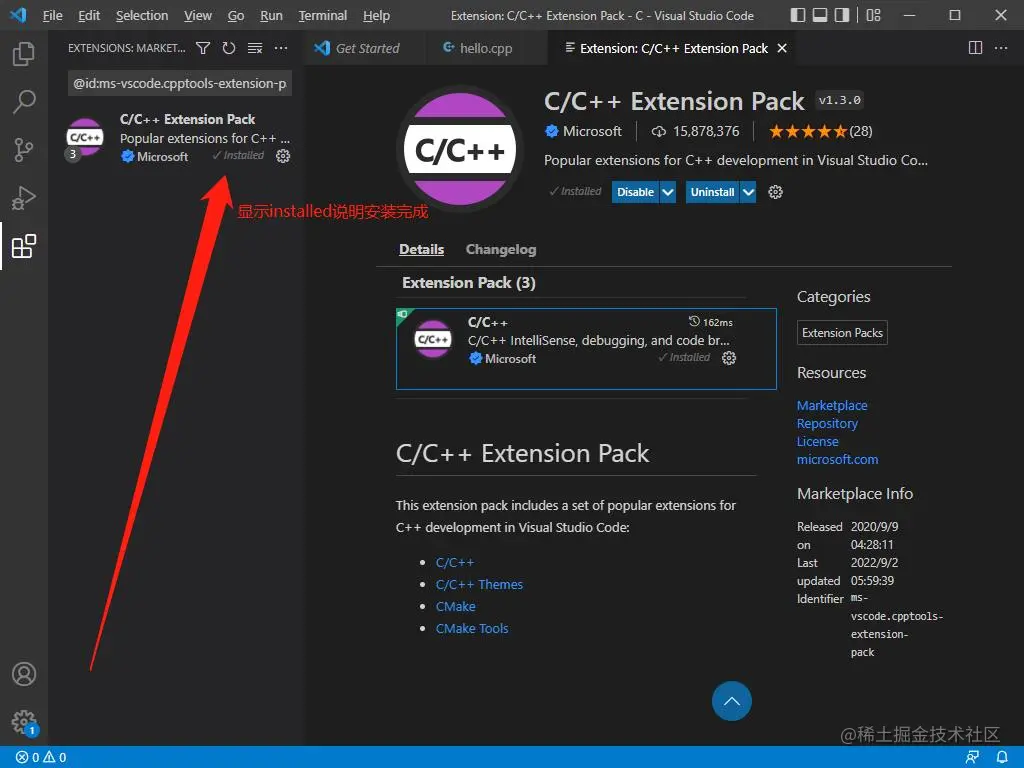1024x768 pixels.
Task: Open the Source Control view
Action: 24,150
